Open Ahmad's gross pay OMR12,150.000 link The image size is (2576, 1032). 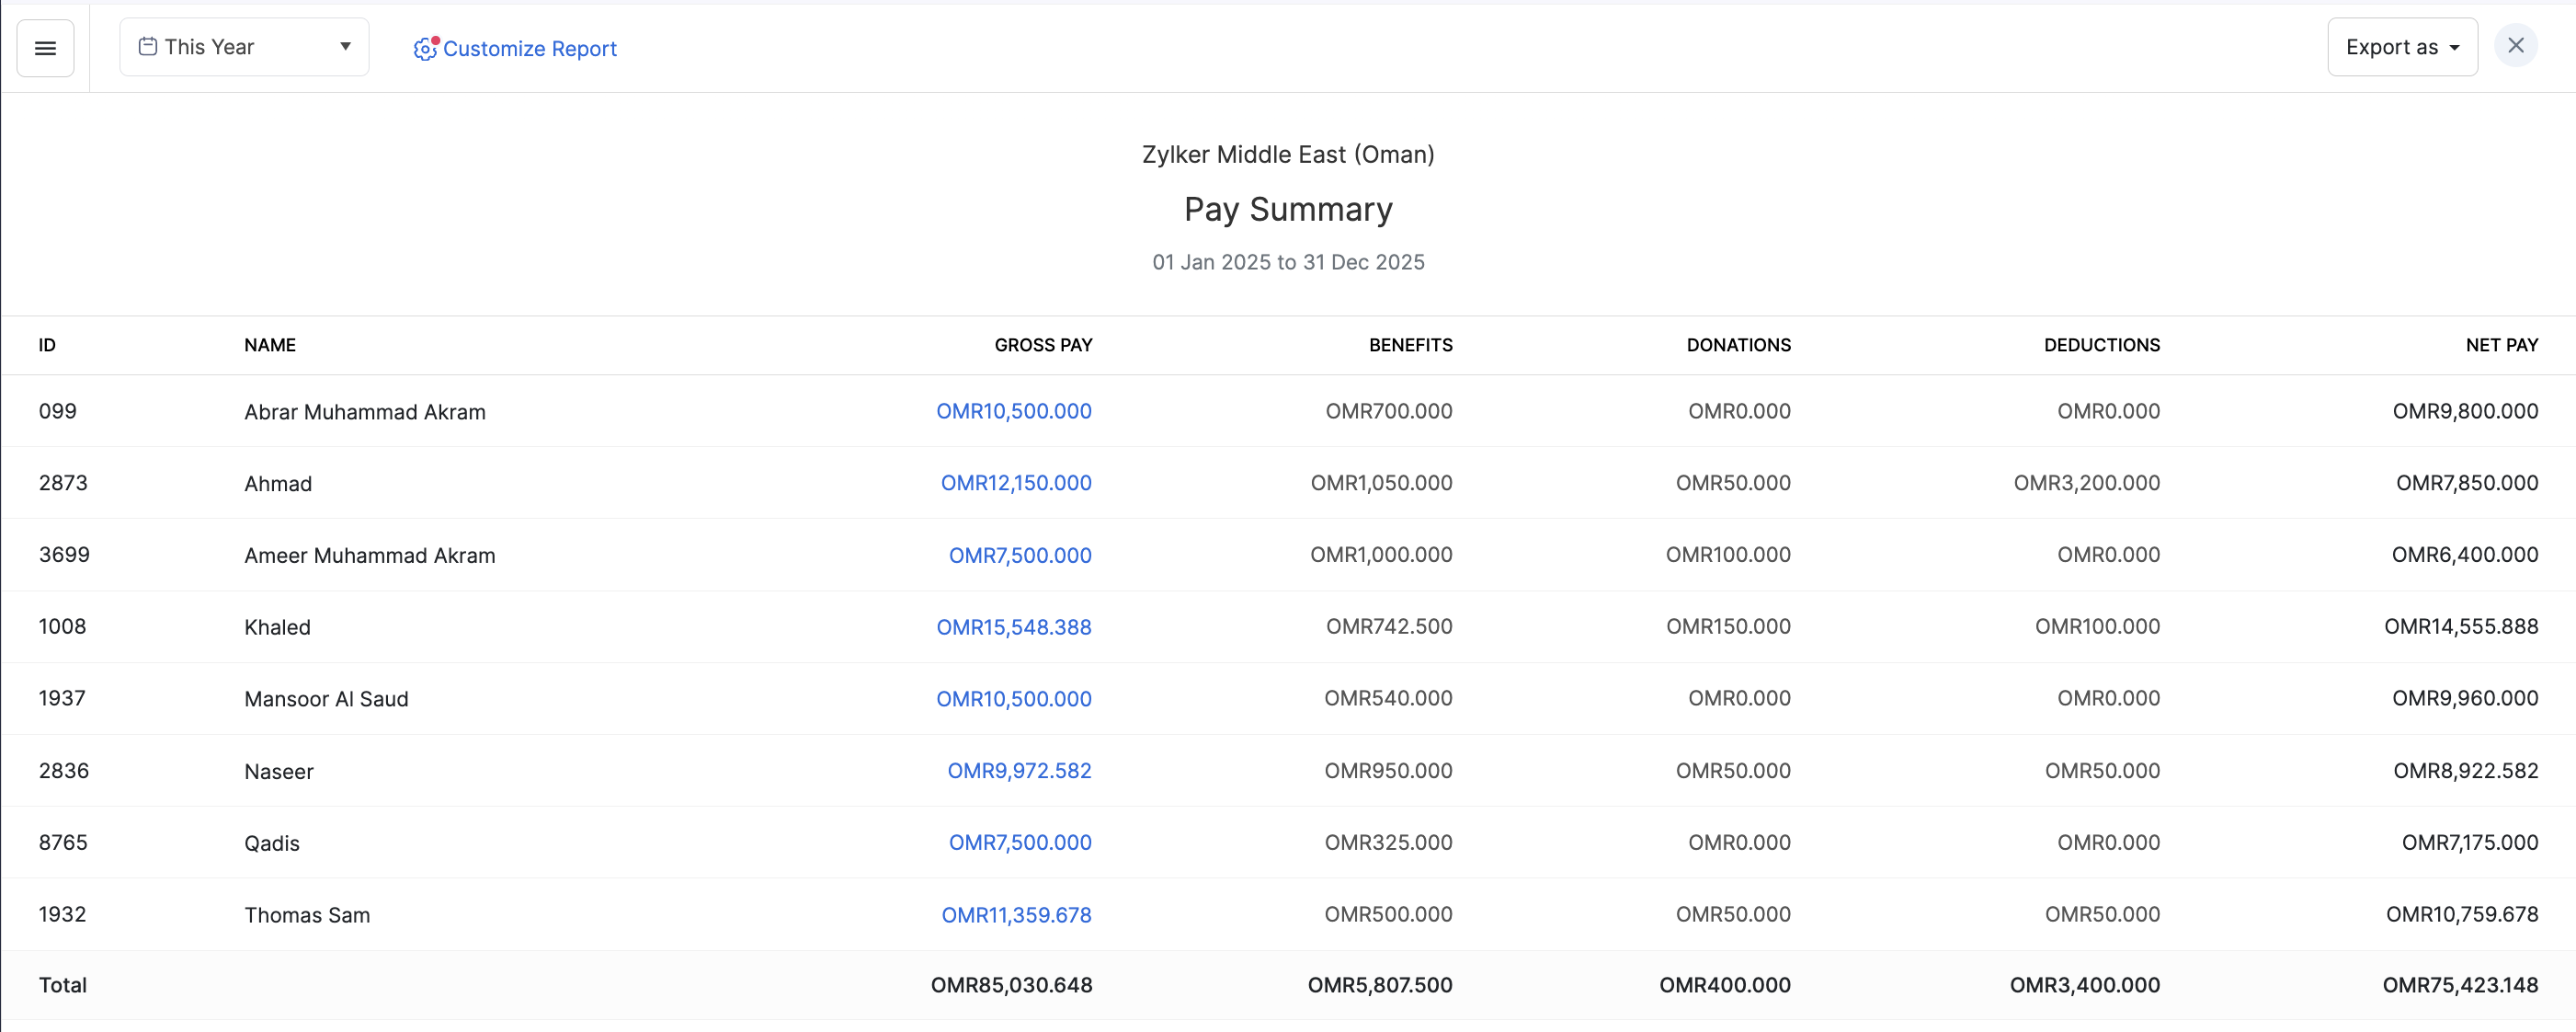[x=1016, y=483]
